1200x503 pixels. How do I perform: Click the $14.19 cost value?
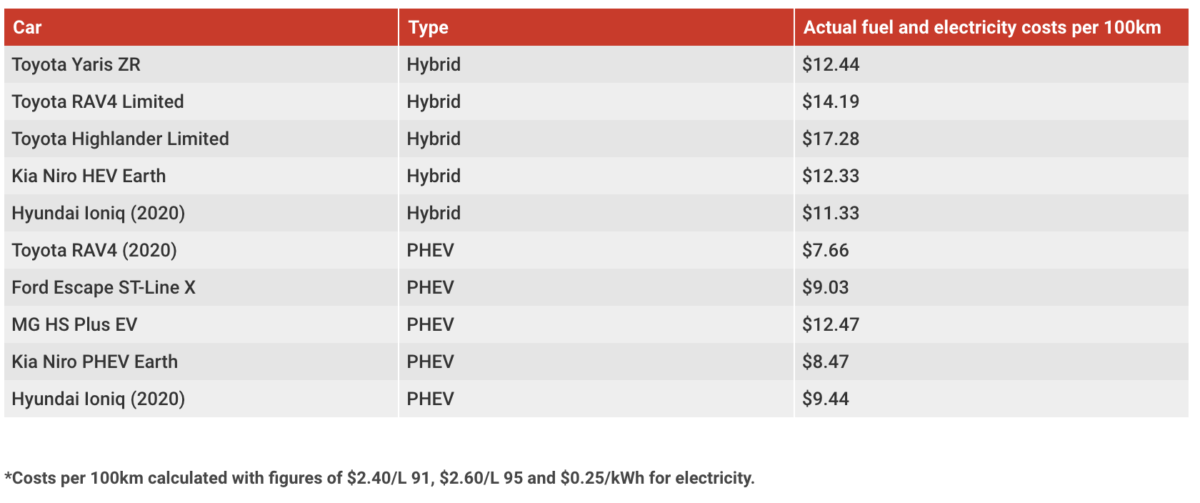coord(831,102)
